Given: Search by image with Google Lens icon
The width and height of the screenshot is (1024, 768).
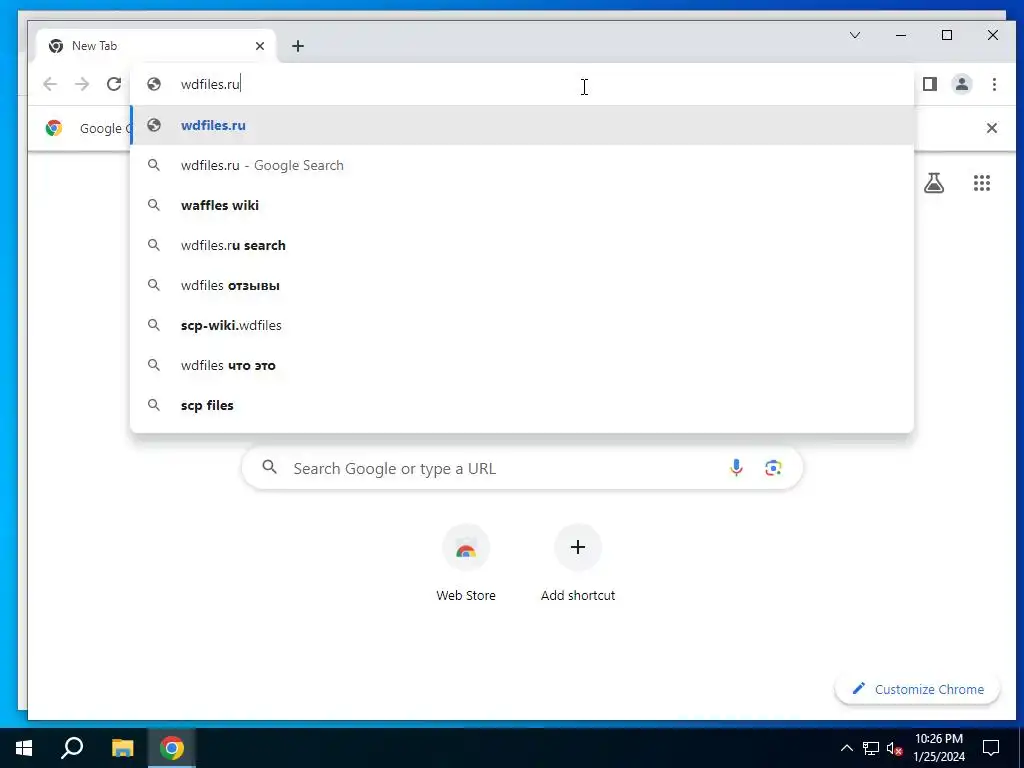Looking at the screenshot, I should 773,468.
